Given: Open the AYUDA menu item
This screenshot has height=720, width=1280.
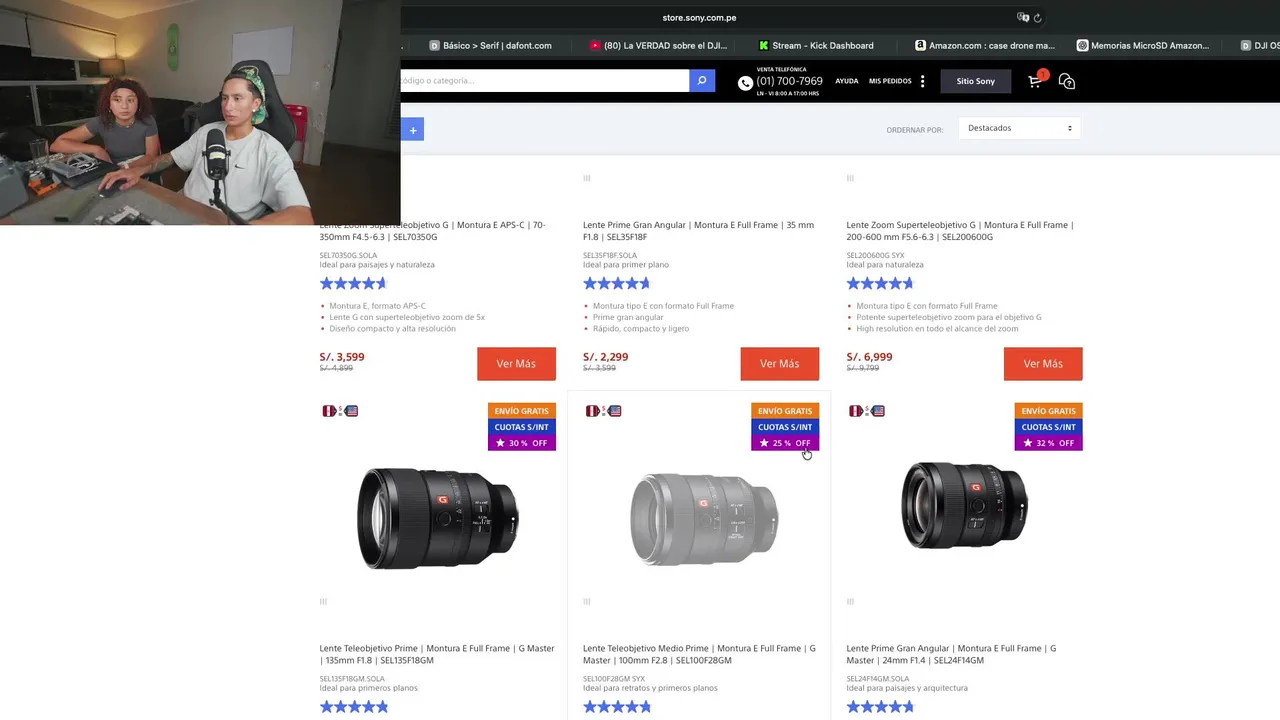Looking at the screenshot, I should [x=847, y=81].
